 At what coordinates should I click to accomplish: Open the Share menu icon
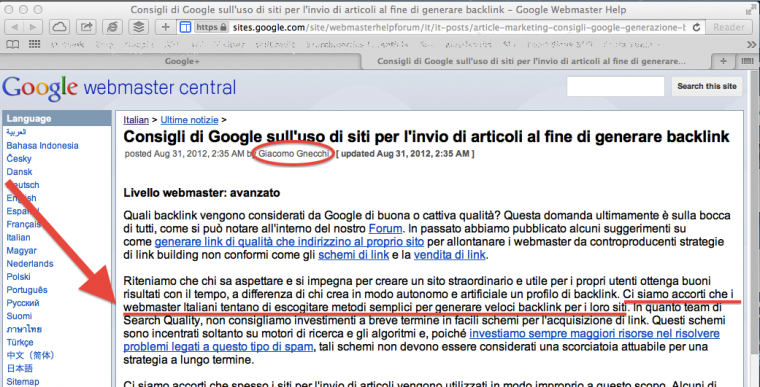86,27
